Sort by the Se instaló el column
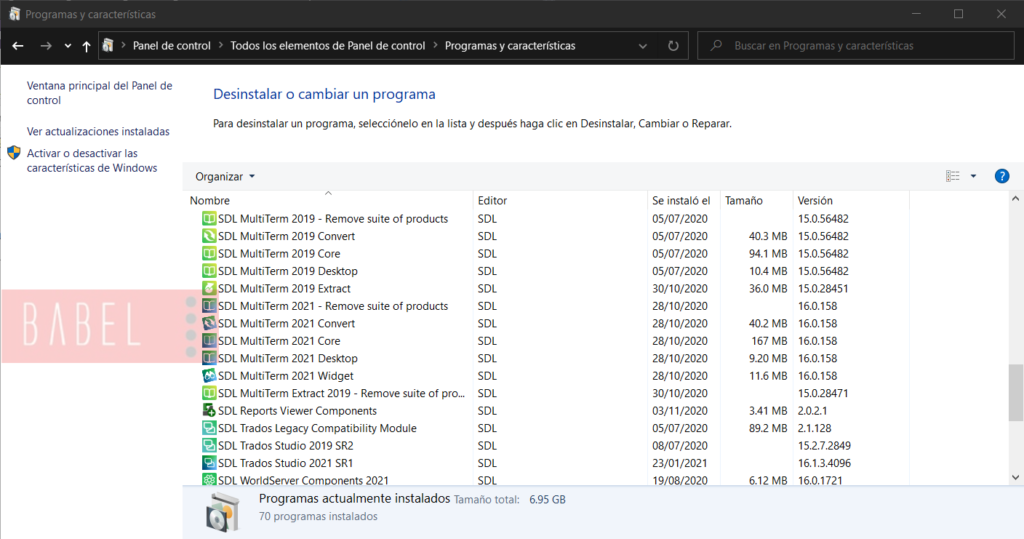This screenshot has width=1024, height=539. tap(680, 201)
